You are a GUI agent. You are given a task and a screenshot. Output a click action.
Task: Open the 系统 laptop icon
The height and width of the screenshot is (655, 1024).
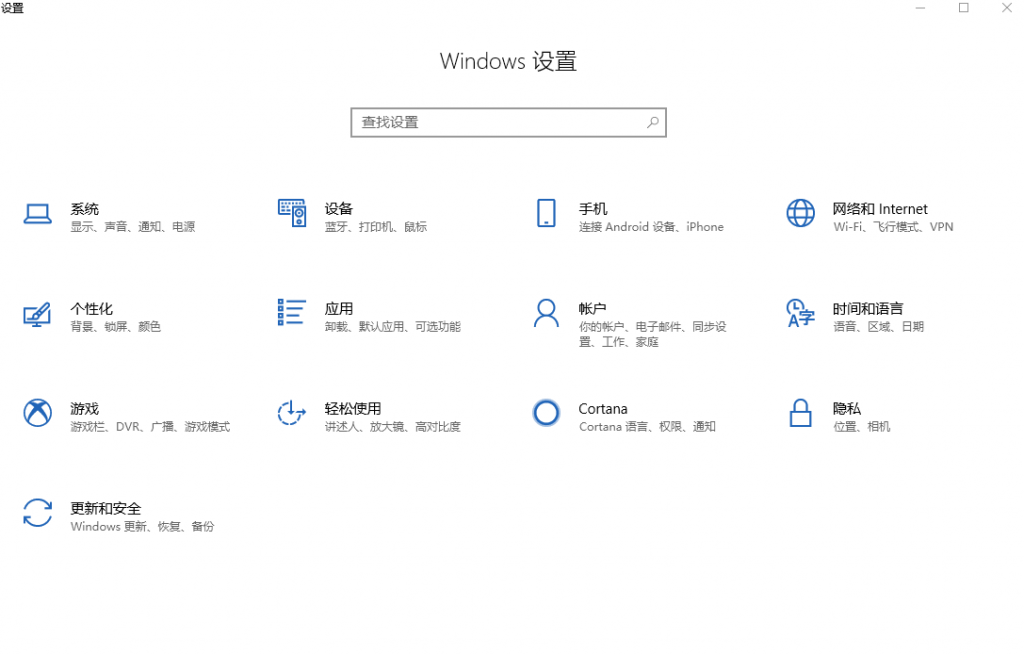coord(37,214)
